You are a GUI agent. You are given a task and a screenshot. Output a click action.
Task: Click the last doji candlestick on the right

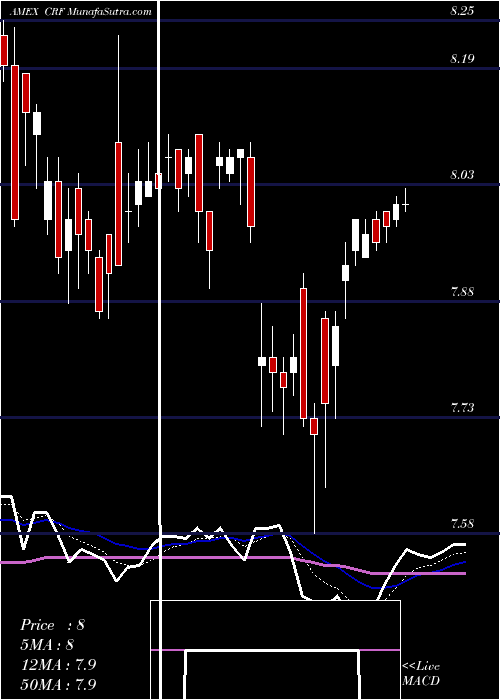(x=406, y=204)
